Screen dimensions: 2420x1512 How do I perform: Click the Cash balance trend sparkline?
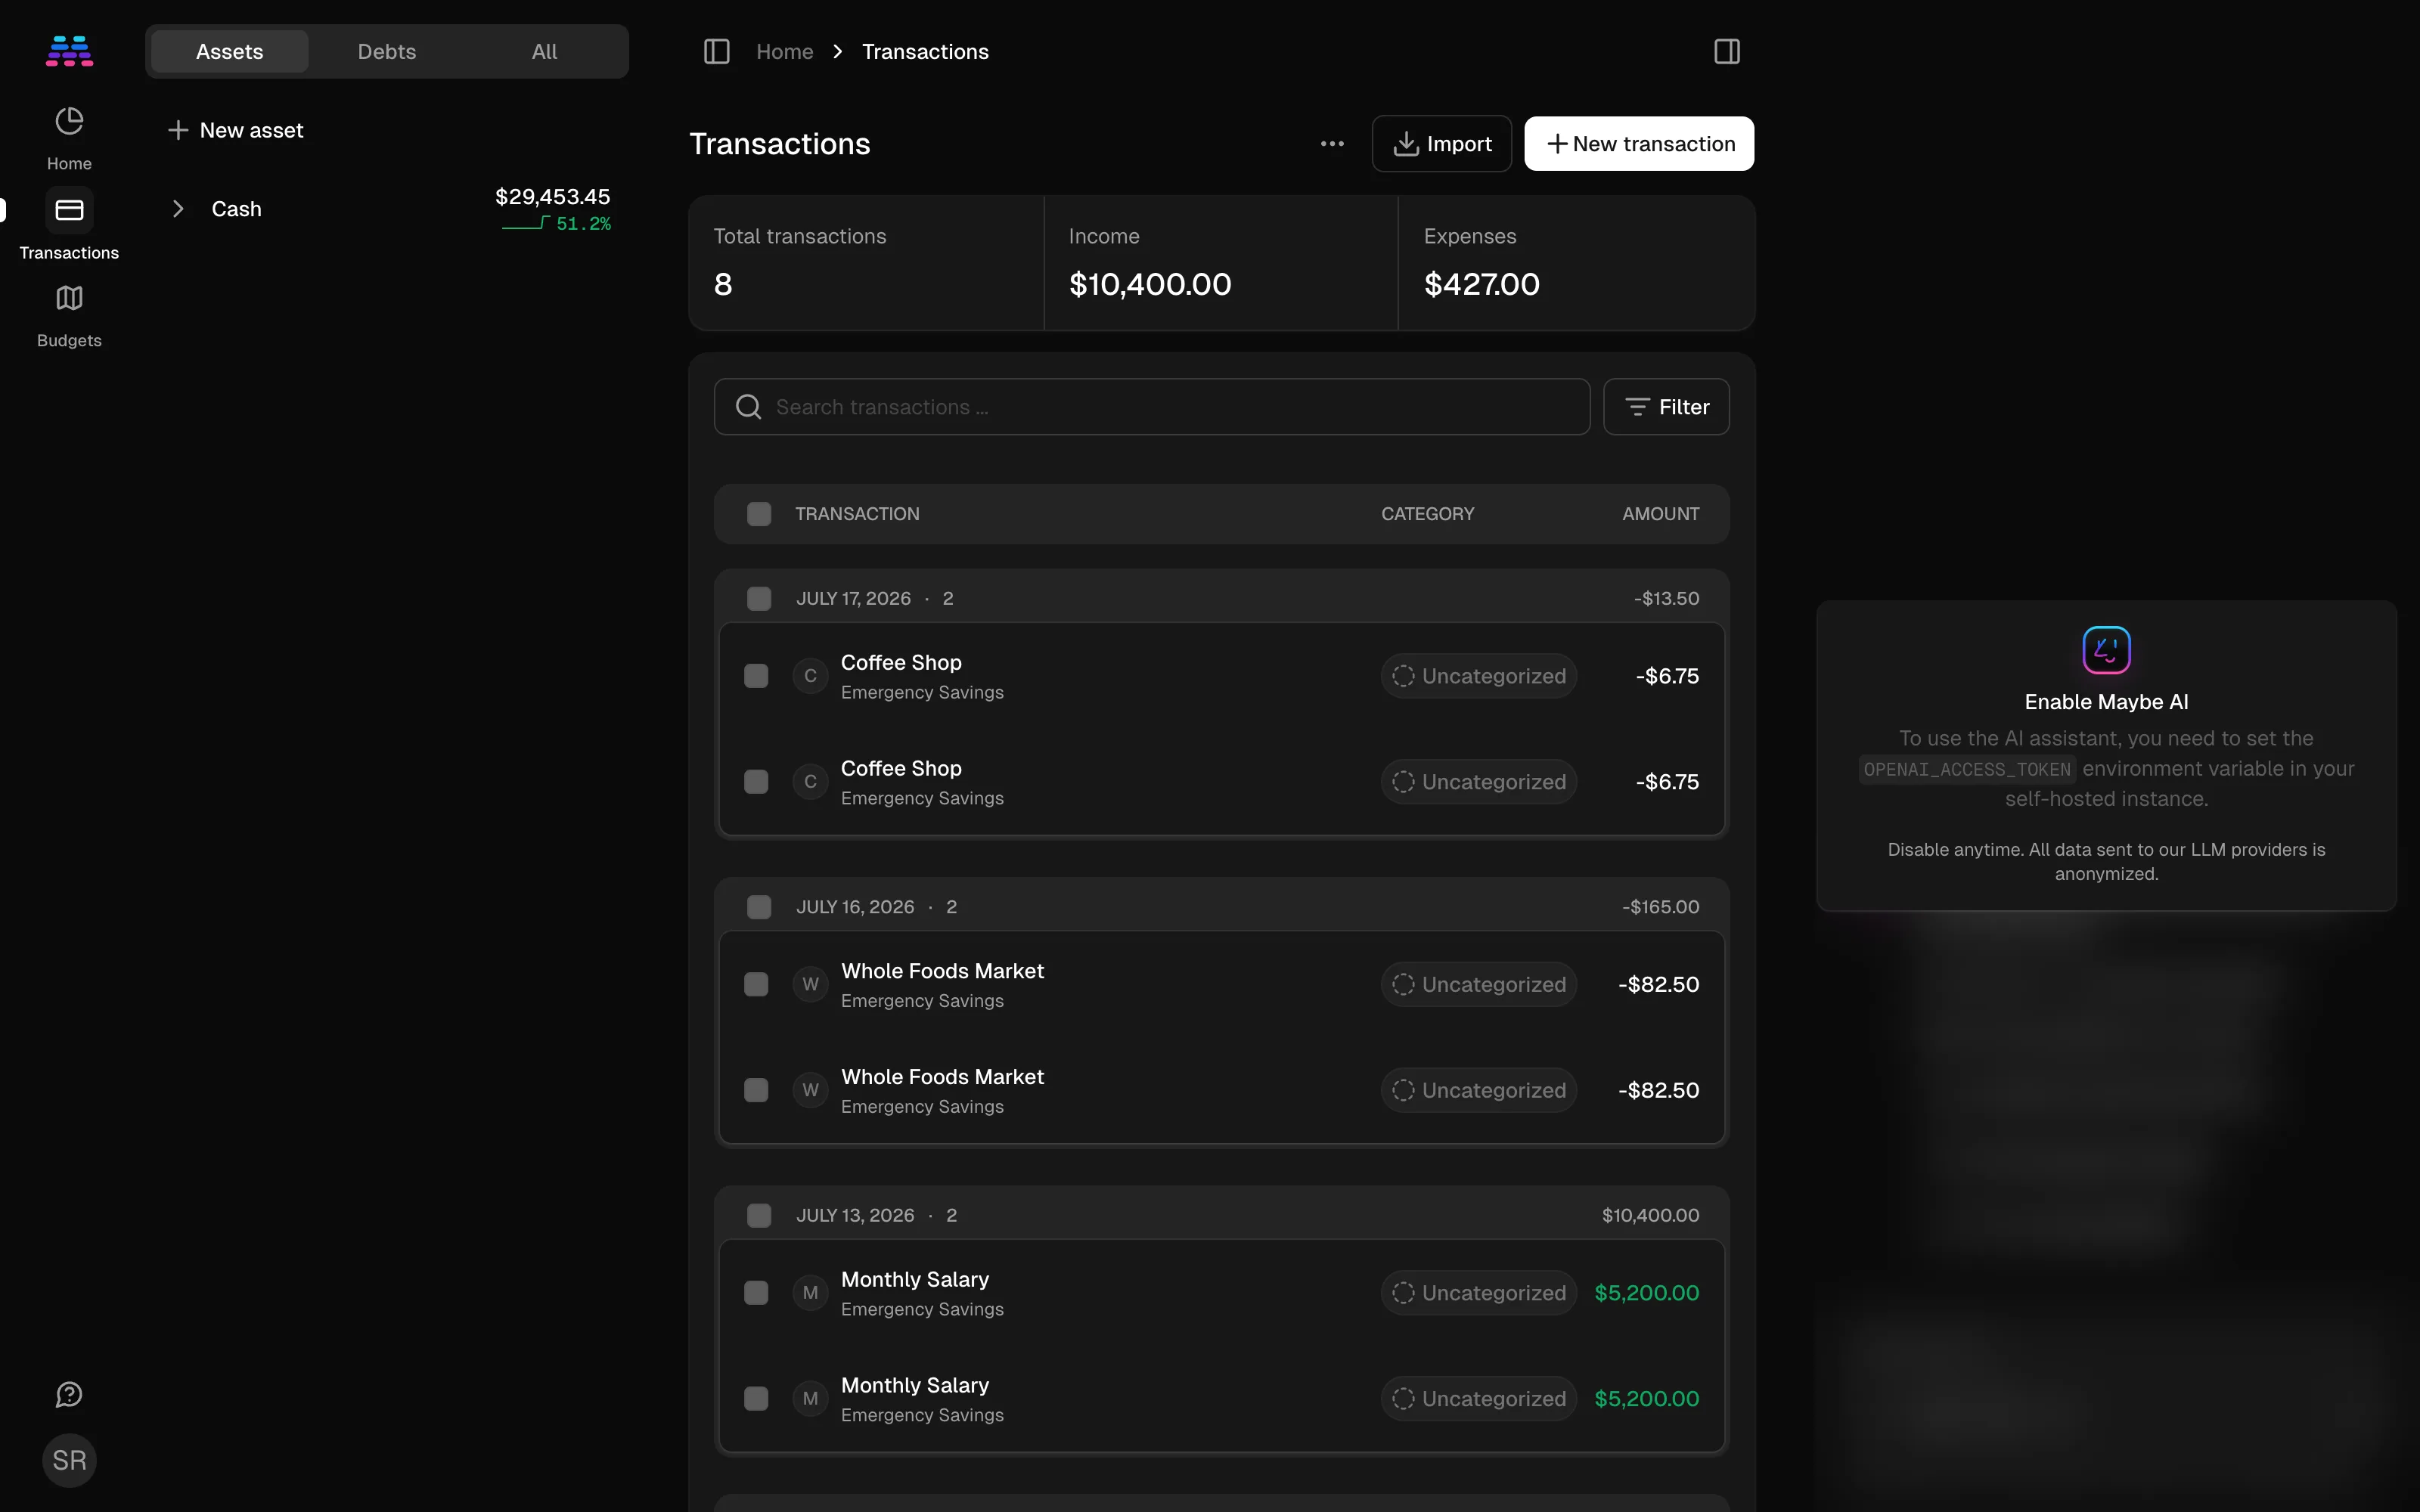[526, 223]
